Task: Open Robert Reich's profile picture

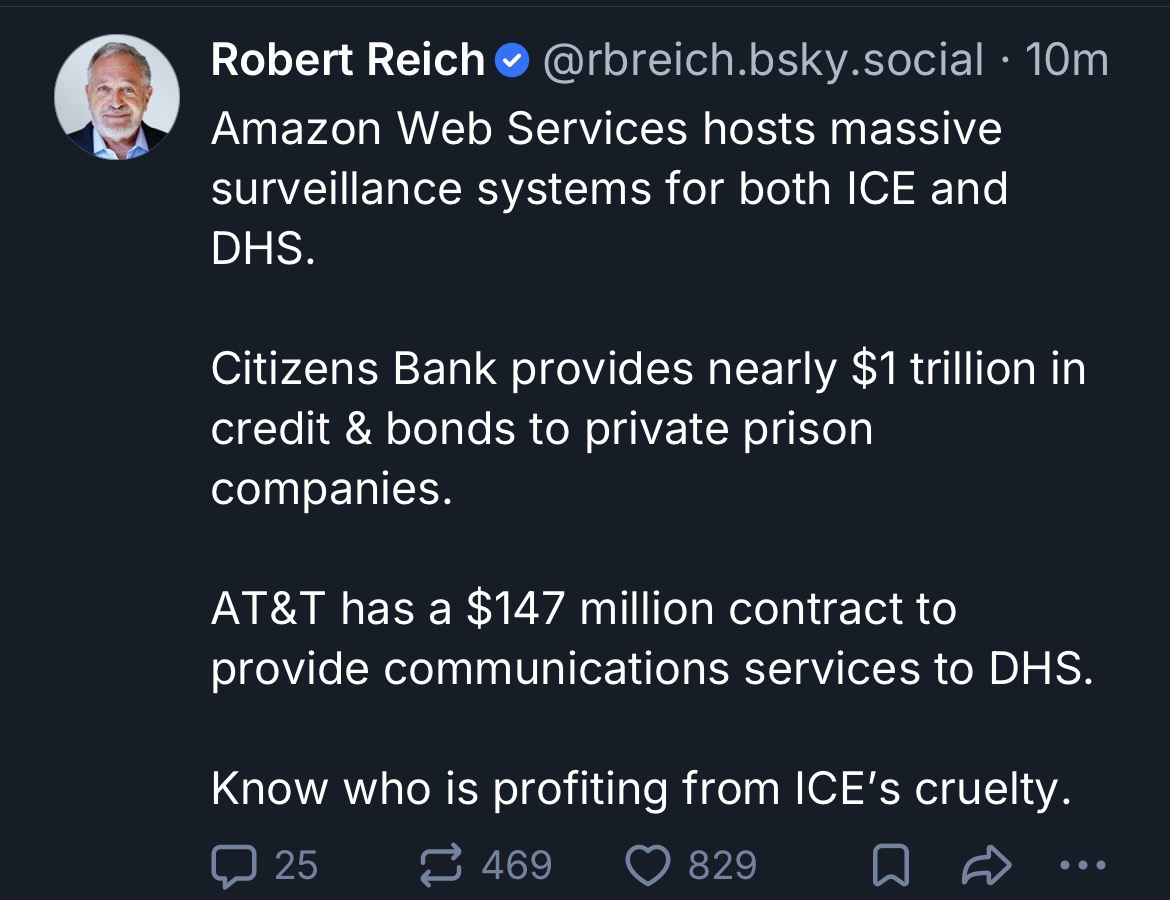Action: pyautogui.click(x=117, y=99)
